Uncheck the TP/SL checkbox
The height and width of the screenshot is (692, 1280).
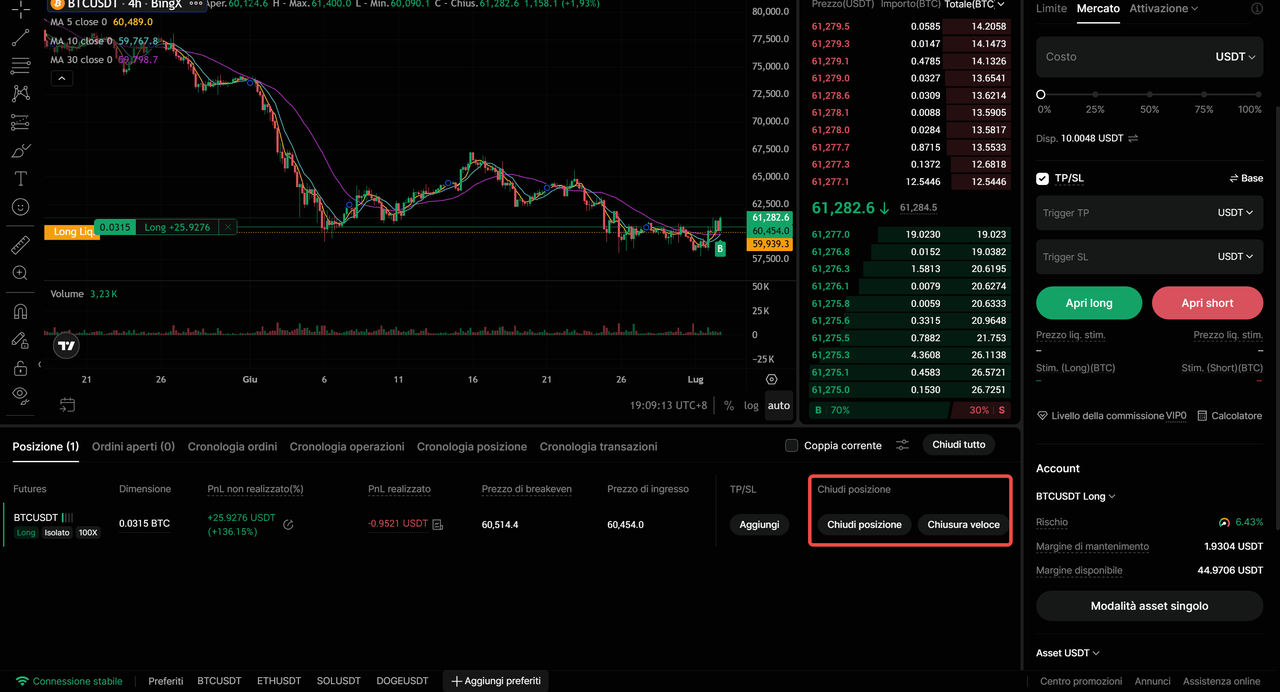(1043, 178)
